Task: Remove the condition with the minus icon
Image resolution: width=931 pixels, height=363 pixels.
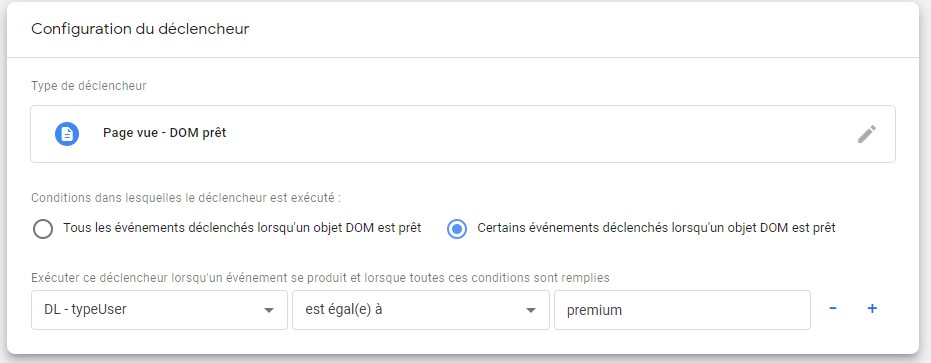Action: (x=833, y=308)
